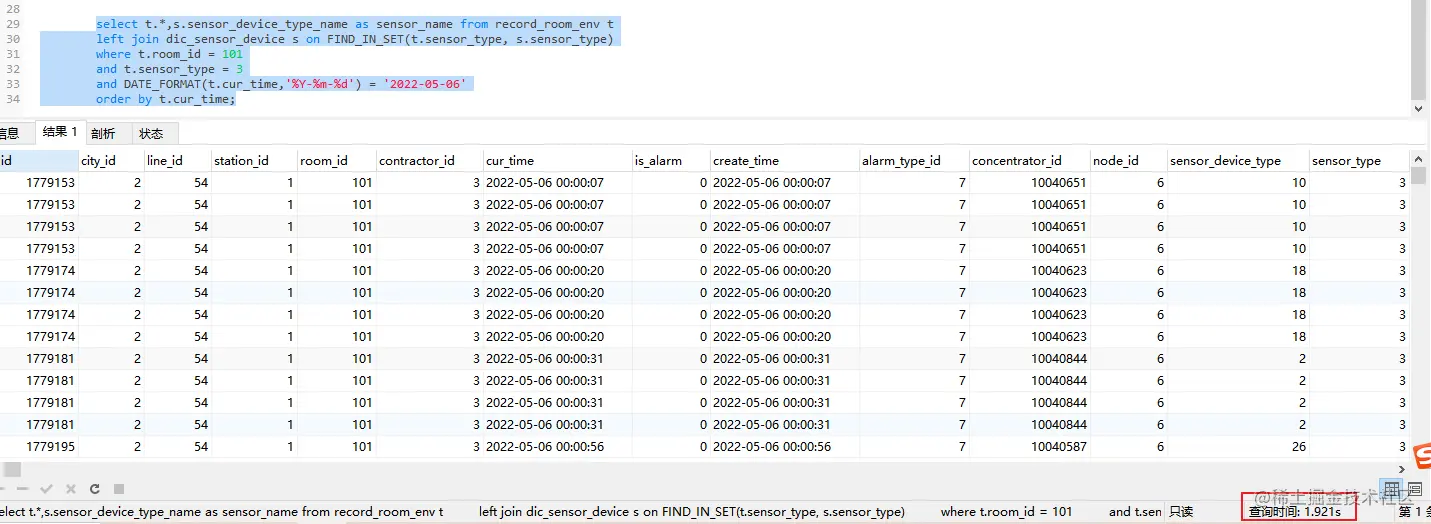Select the concentrator_id column header
Screen dimensions: 1431x524
coord(1029,160)
